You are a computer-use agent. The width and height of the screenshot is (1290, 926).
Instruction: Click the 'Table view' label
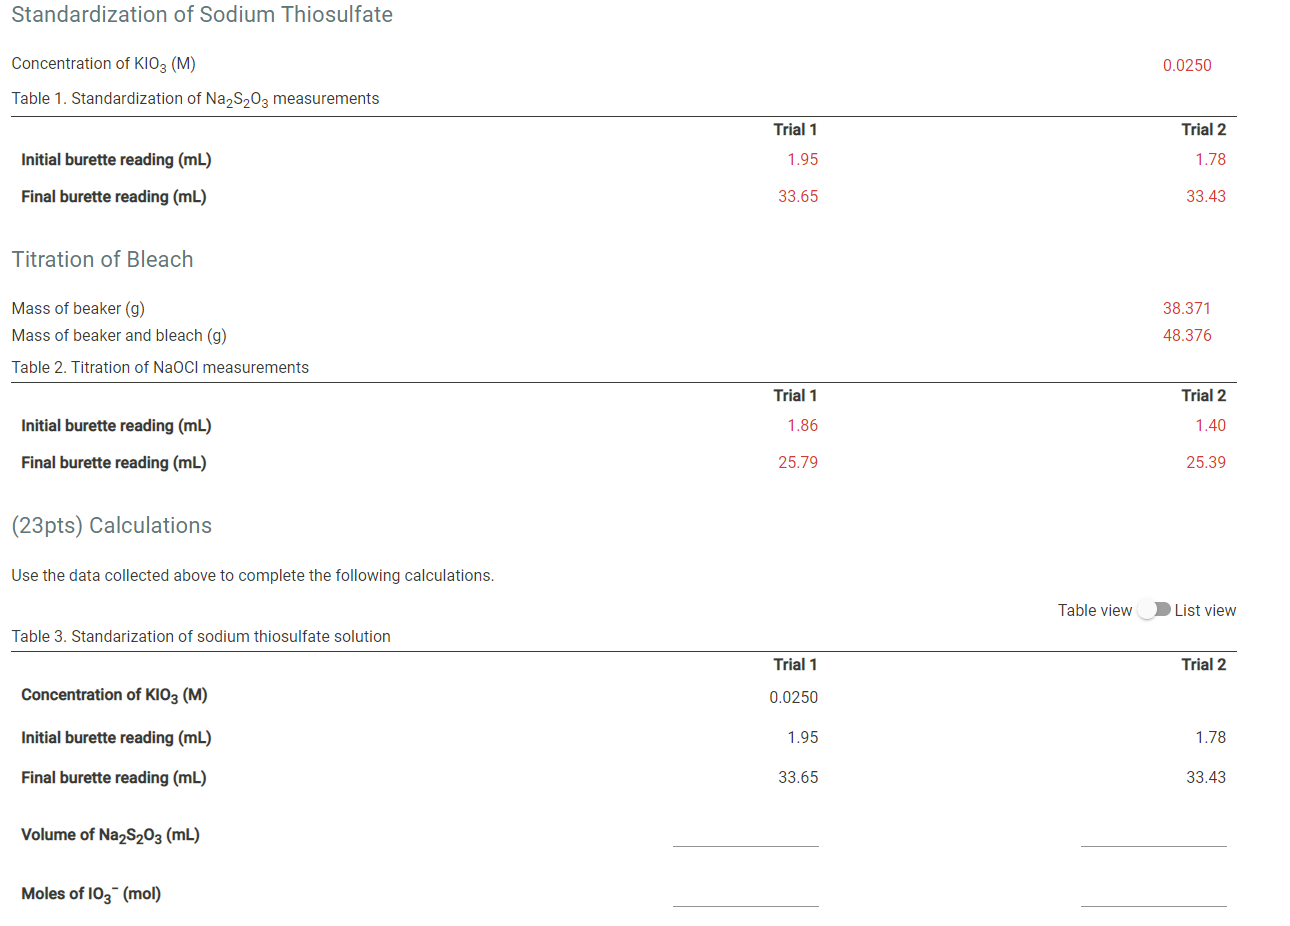tap(1094, 610)
